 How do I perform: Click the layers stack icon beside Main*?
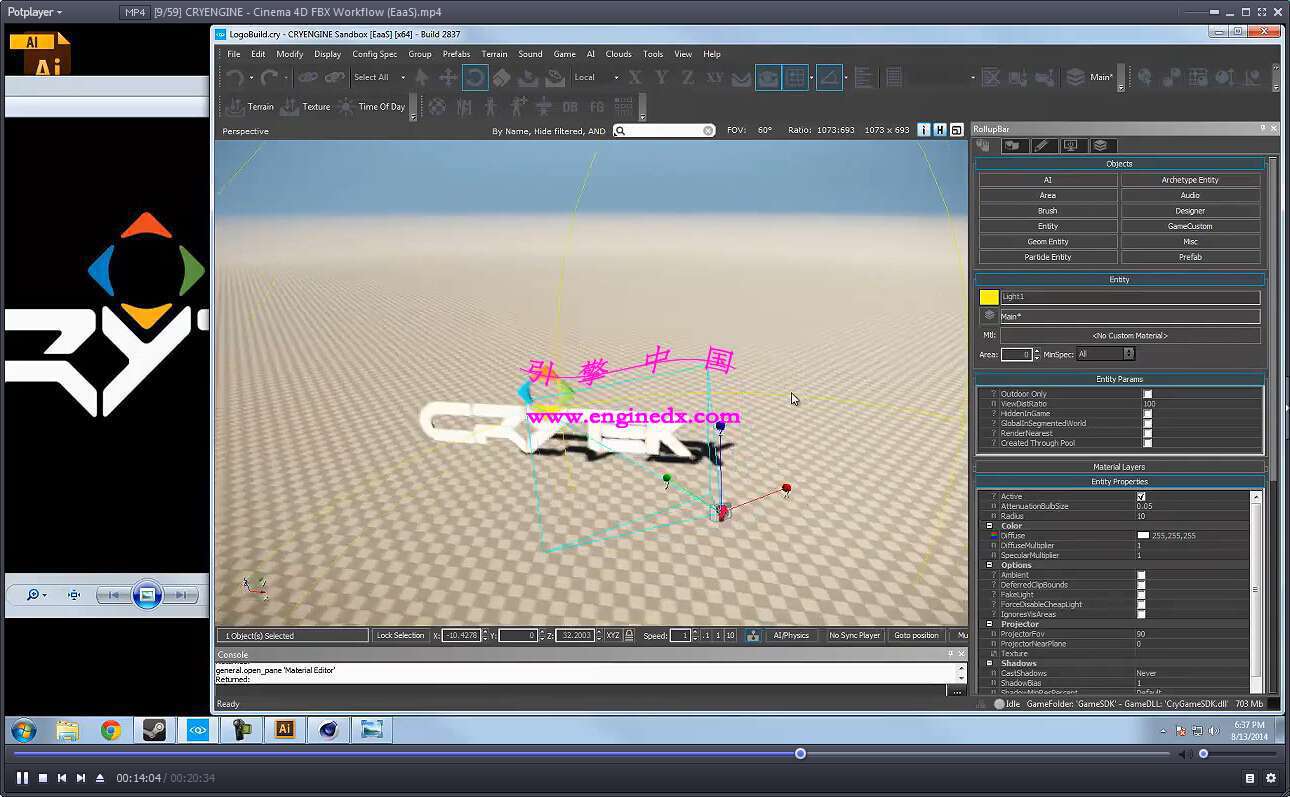(1075, 77)
